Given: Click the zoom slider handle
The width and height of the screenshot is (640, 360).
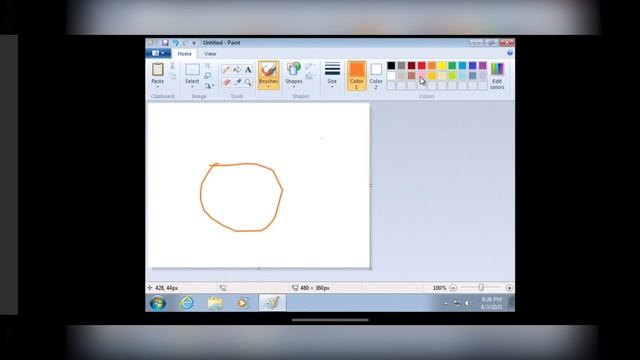Looking at the screenshot, I should tap(481, 288).
